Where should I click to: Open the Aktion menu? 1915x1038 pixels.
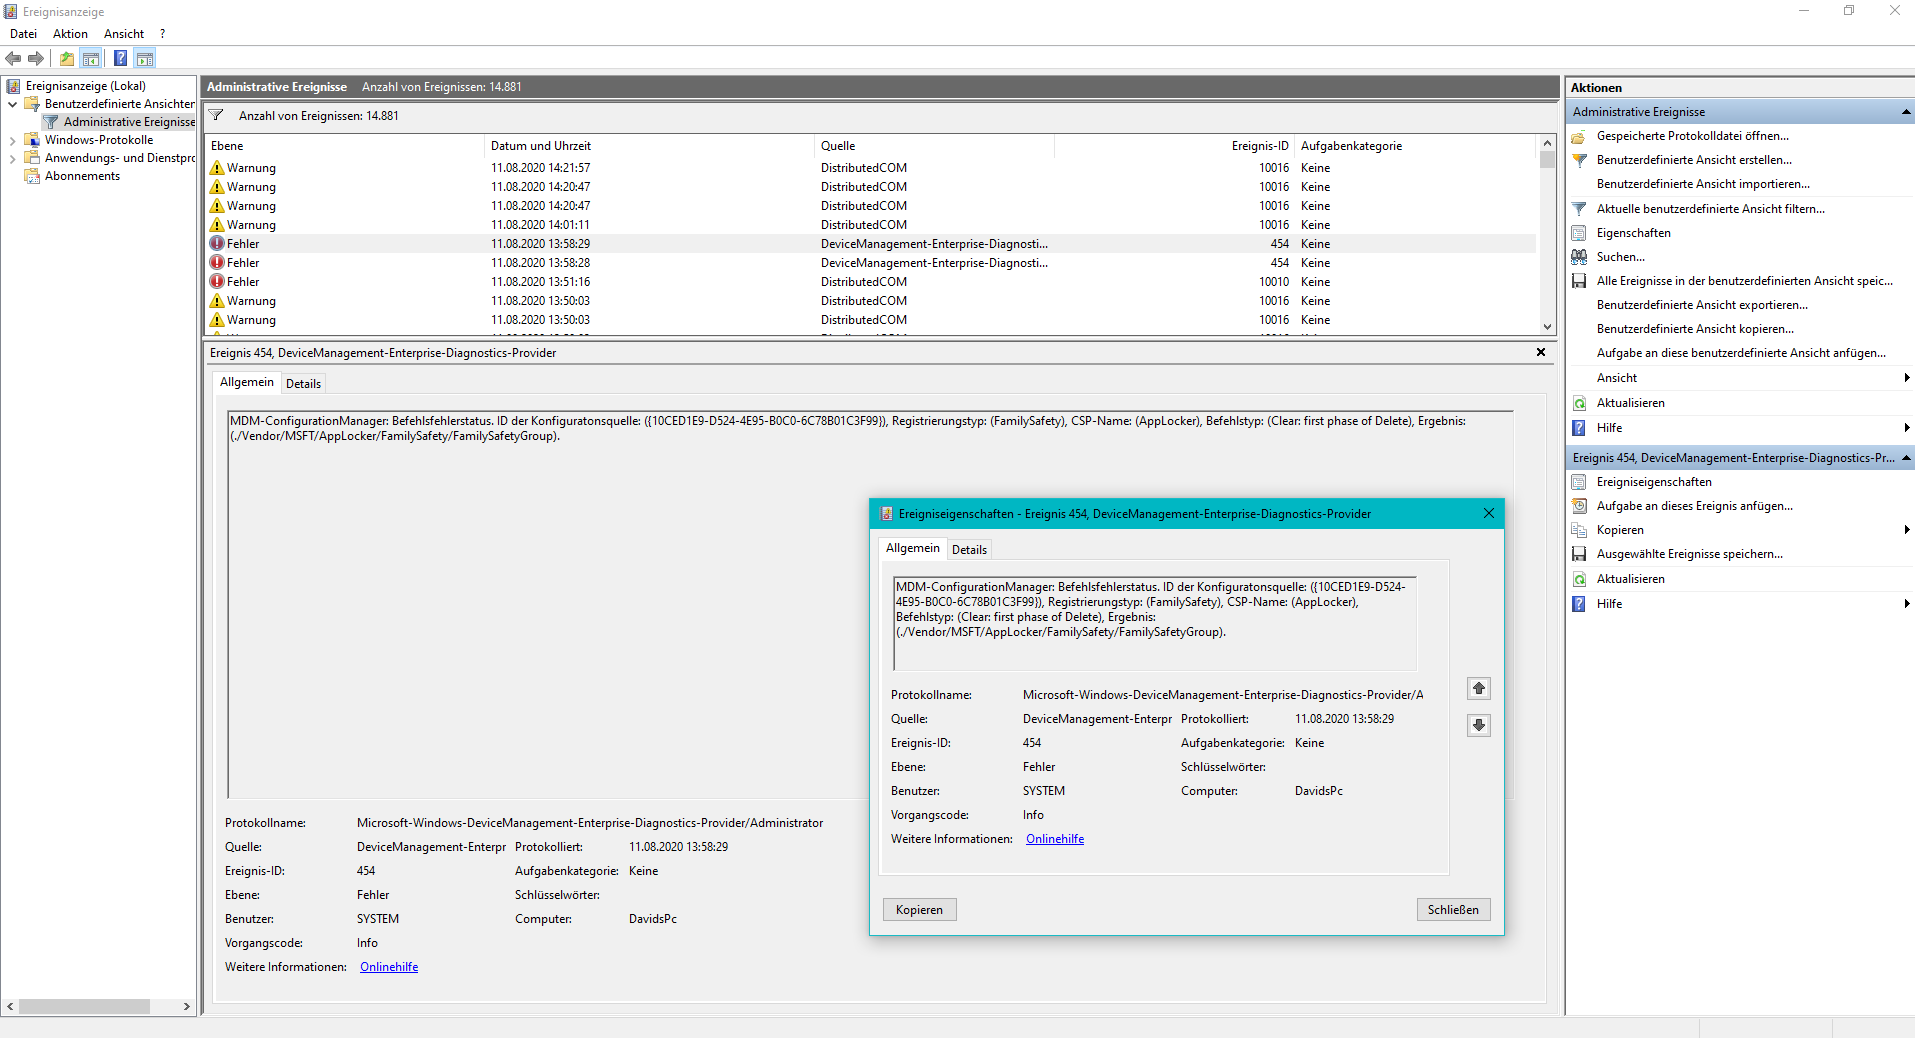pos(70,34)
